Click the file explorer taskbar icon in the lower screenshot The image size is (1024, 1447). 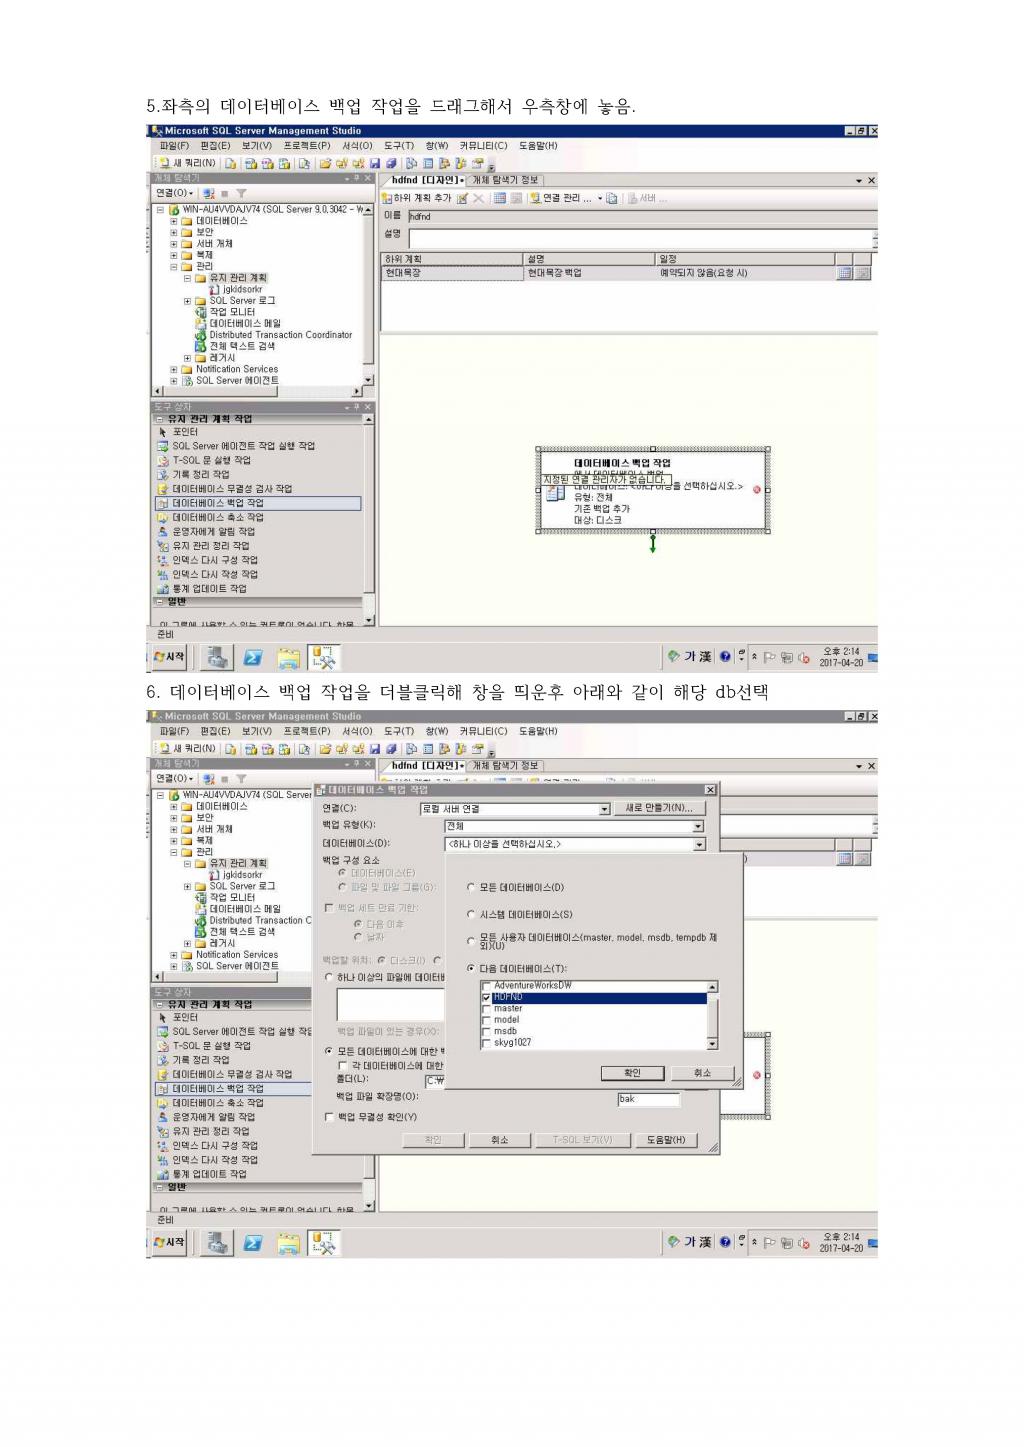[288, 1243]
